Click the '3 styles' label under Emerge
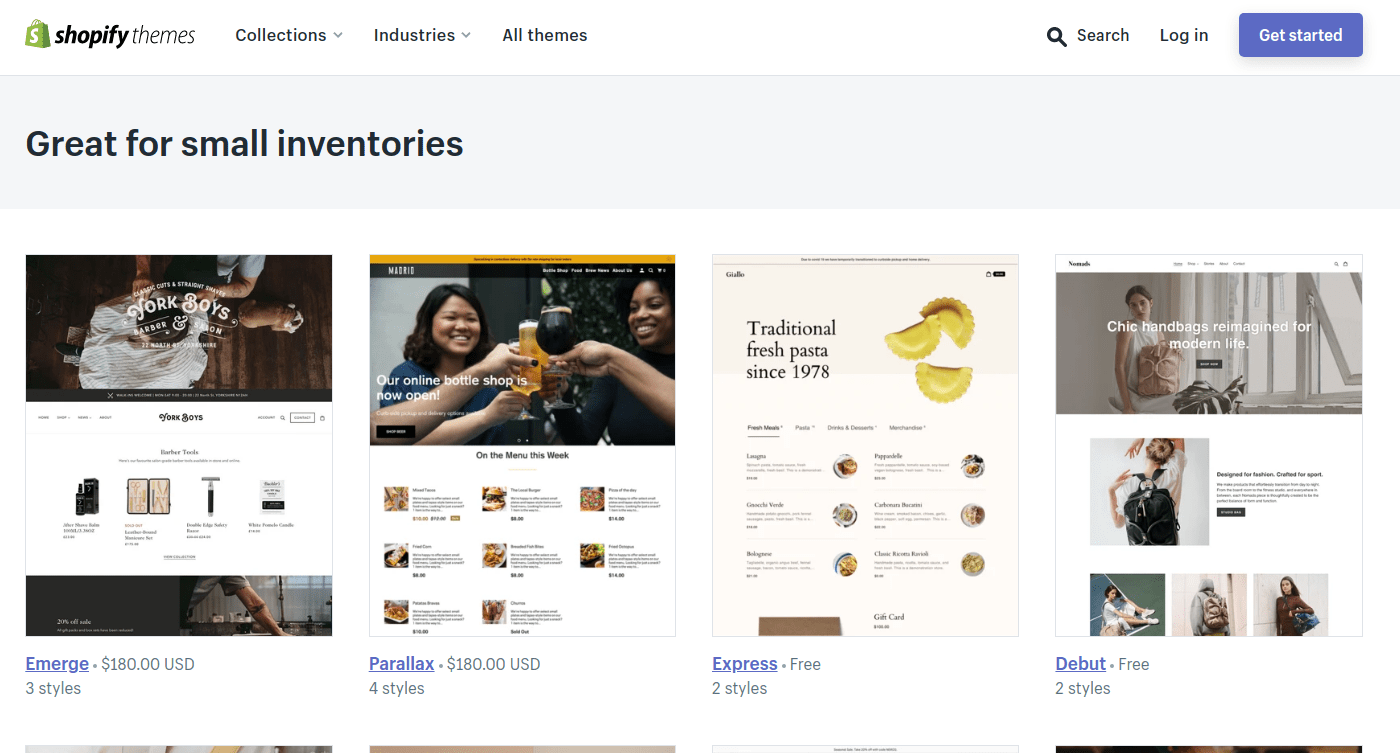The width and height of the screenshot is (1400, 753). pos(52,687)
